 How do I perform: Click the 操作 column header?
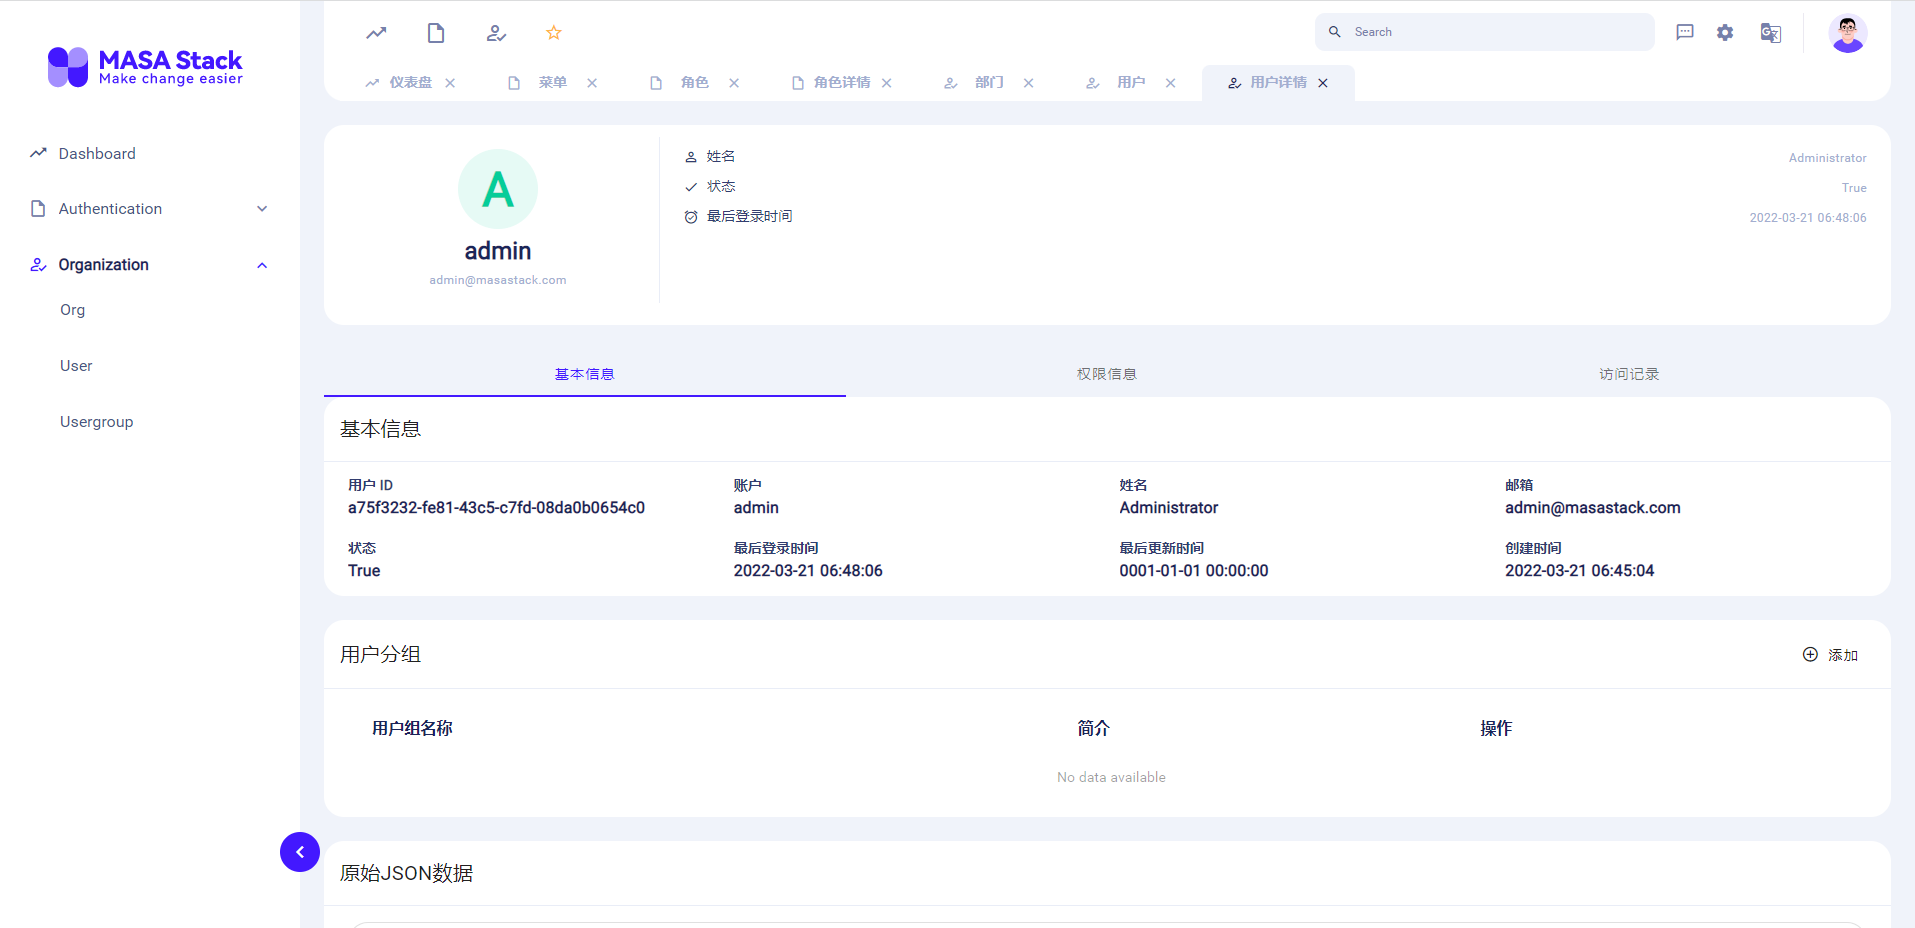[x=1496, y=728]
